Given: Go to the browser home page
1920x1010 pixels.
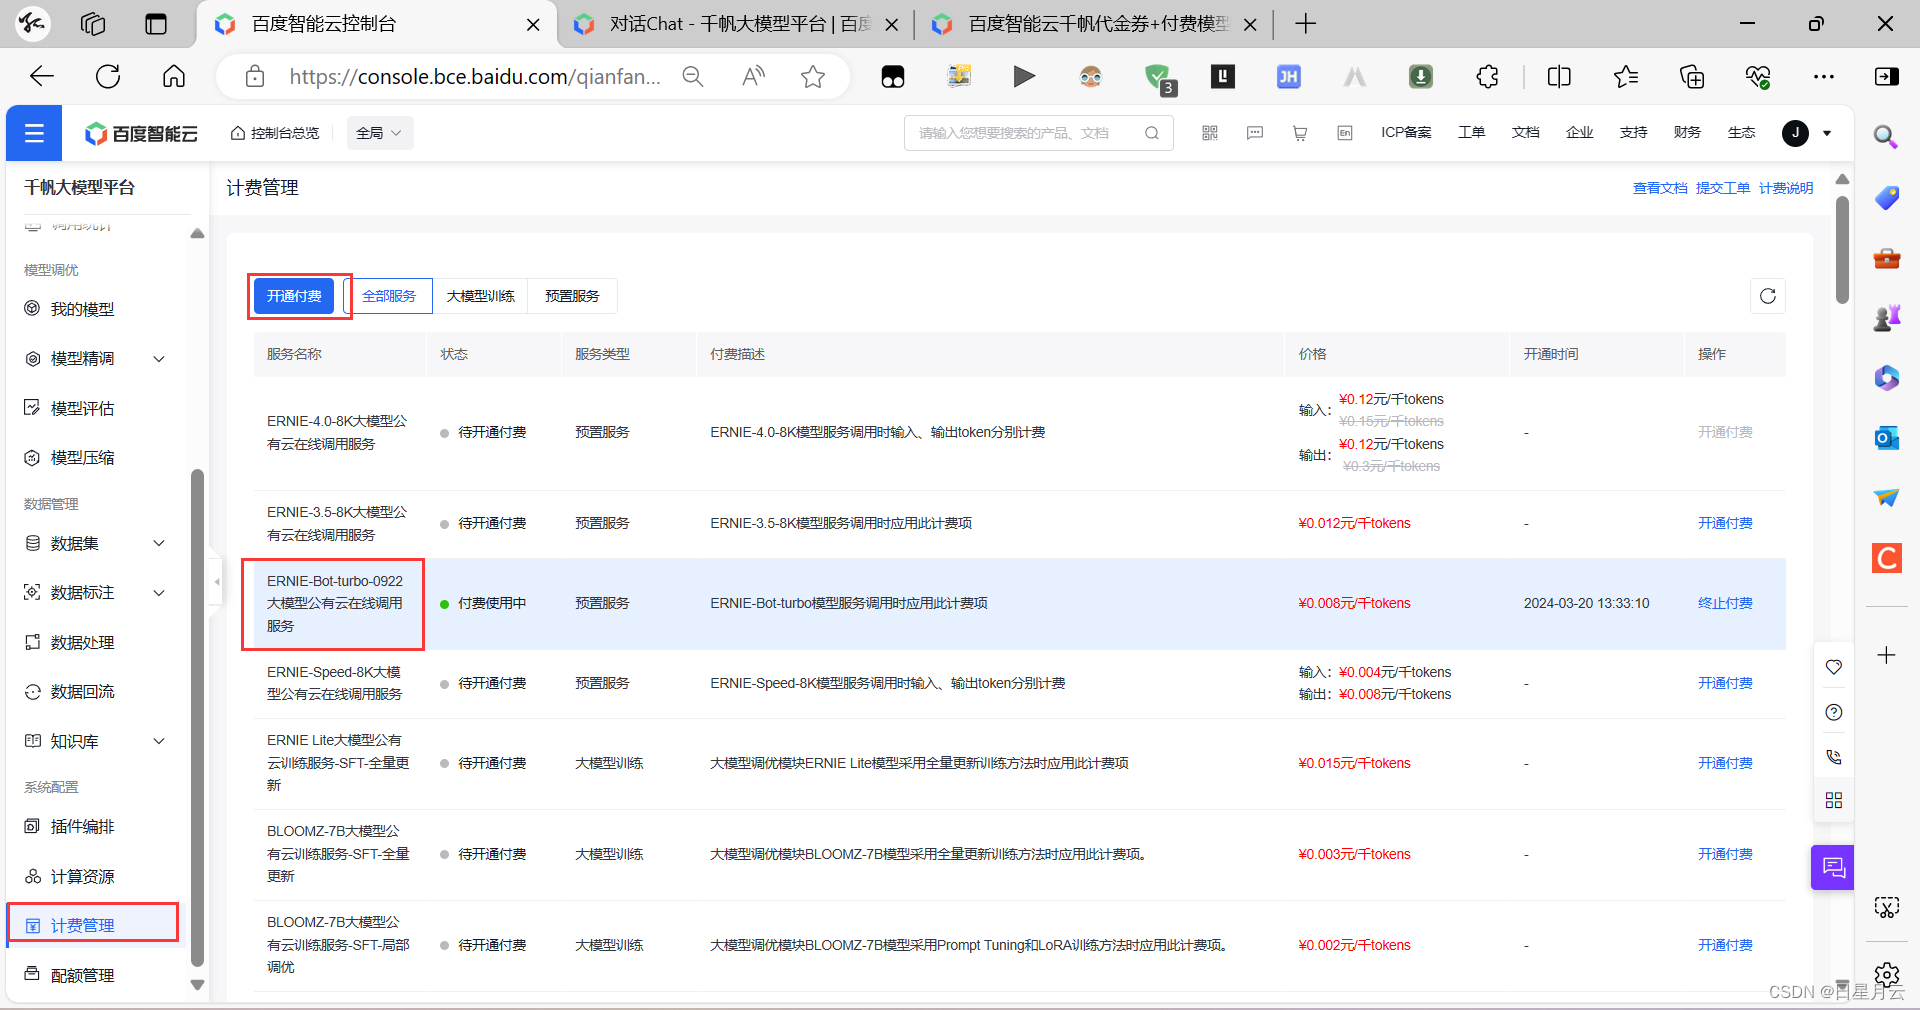Looking at the screenshot, I should point(174,76).
